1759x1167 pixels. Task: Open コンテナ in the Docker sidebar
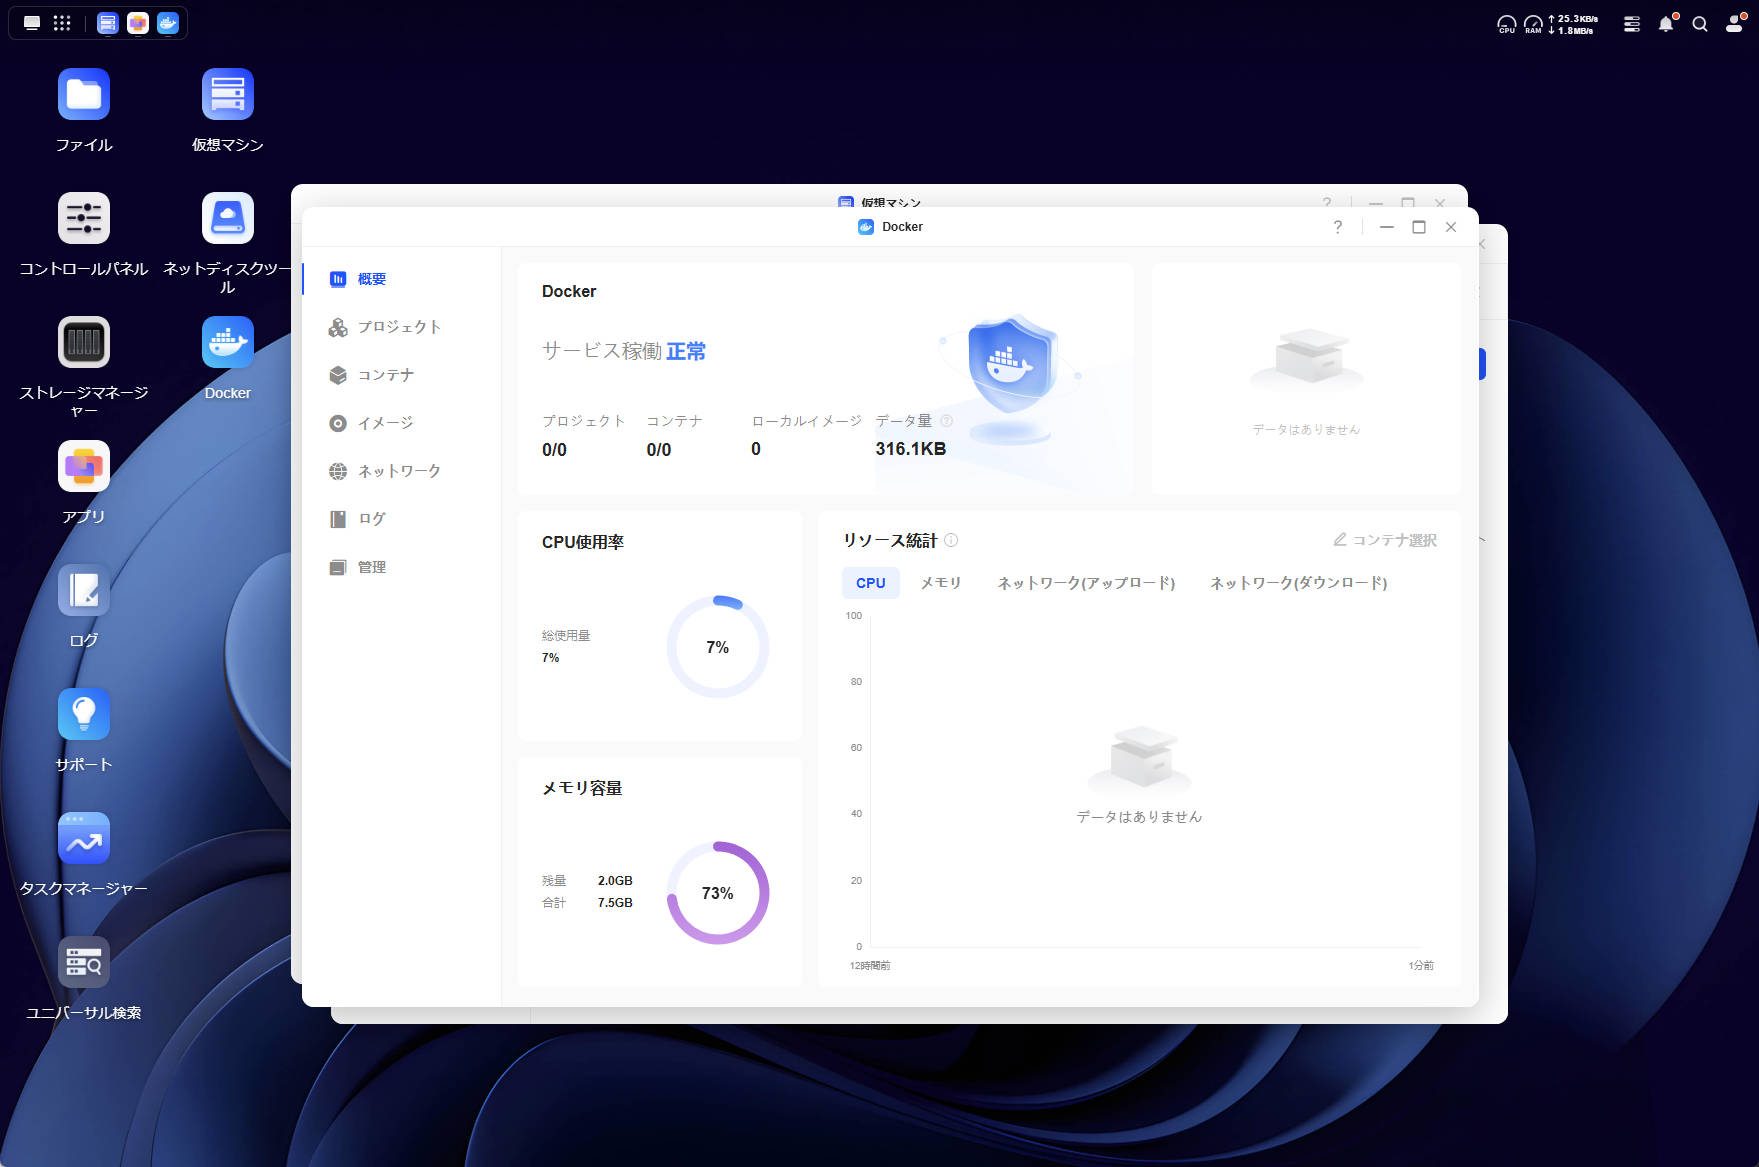pos(401,375)
